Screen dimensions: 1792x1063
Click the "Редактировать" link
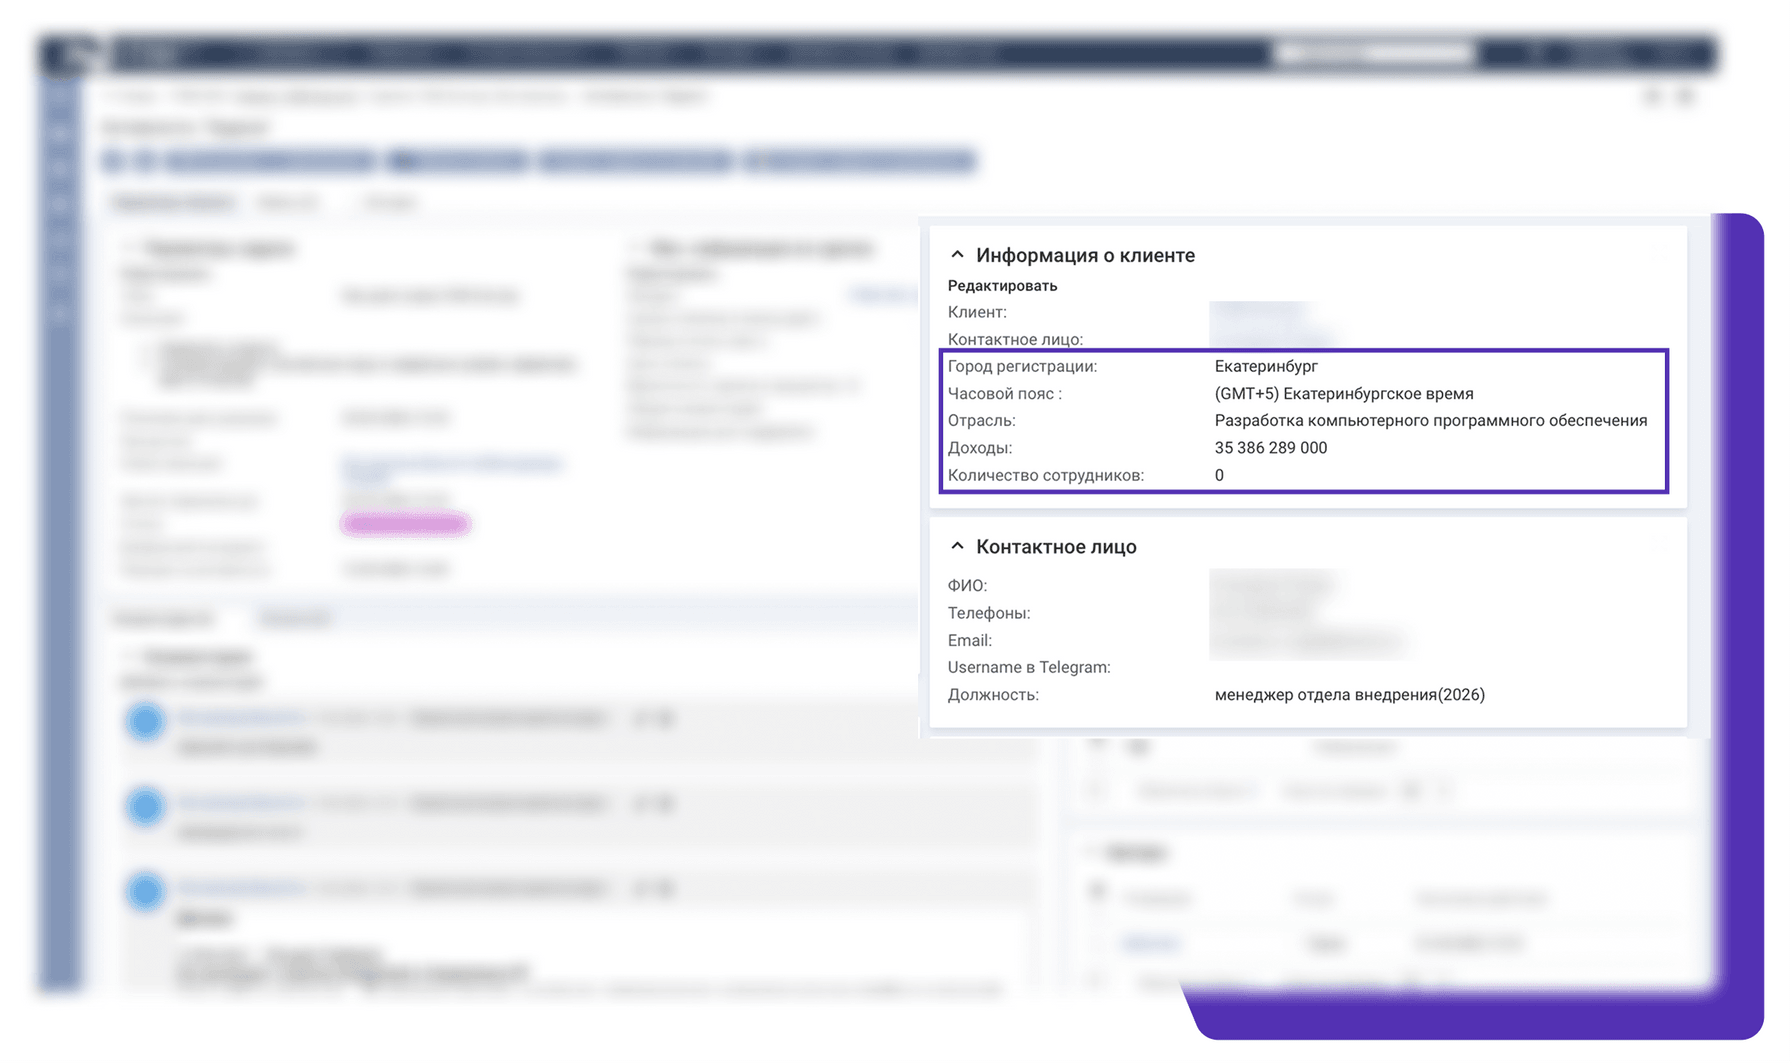tap(1002, 286)
